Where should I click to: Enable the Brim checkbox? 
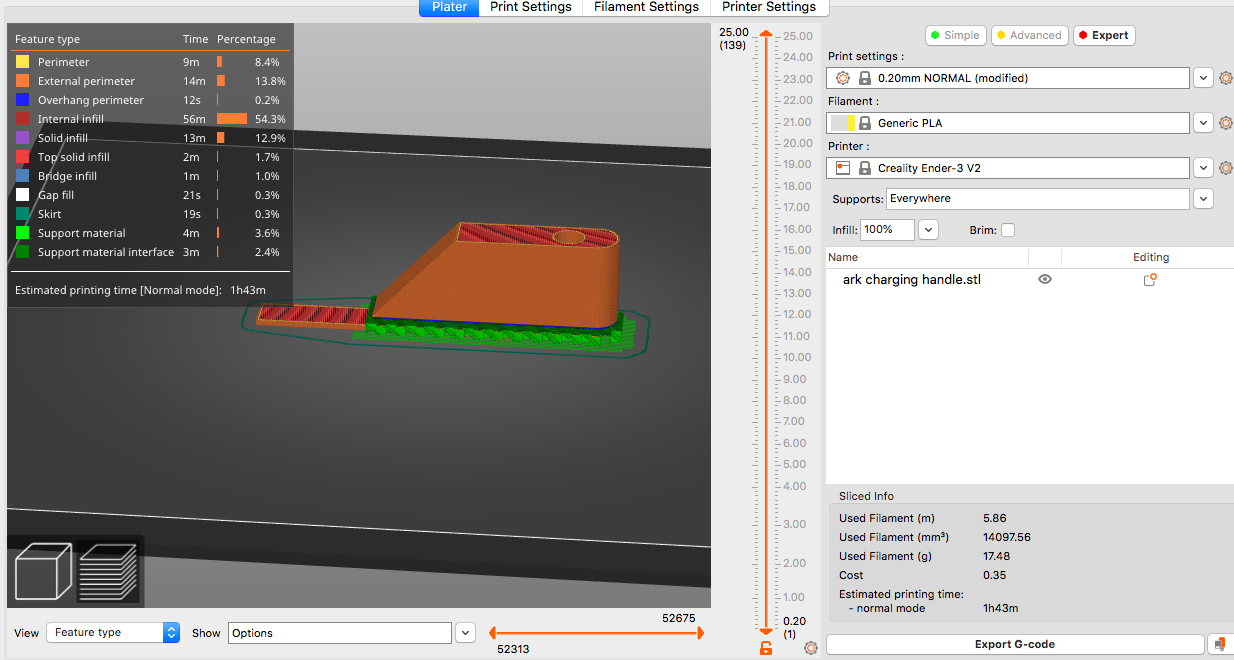[x=1008, y=229]
